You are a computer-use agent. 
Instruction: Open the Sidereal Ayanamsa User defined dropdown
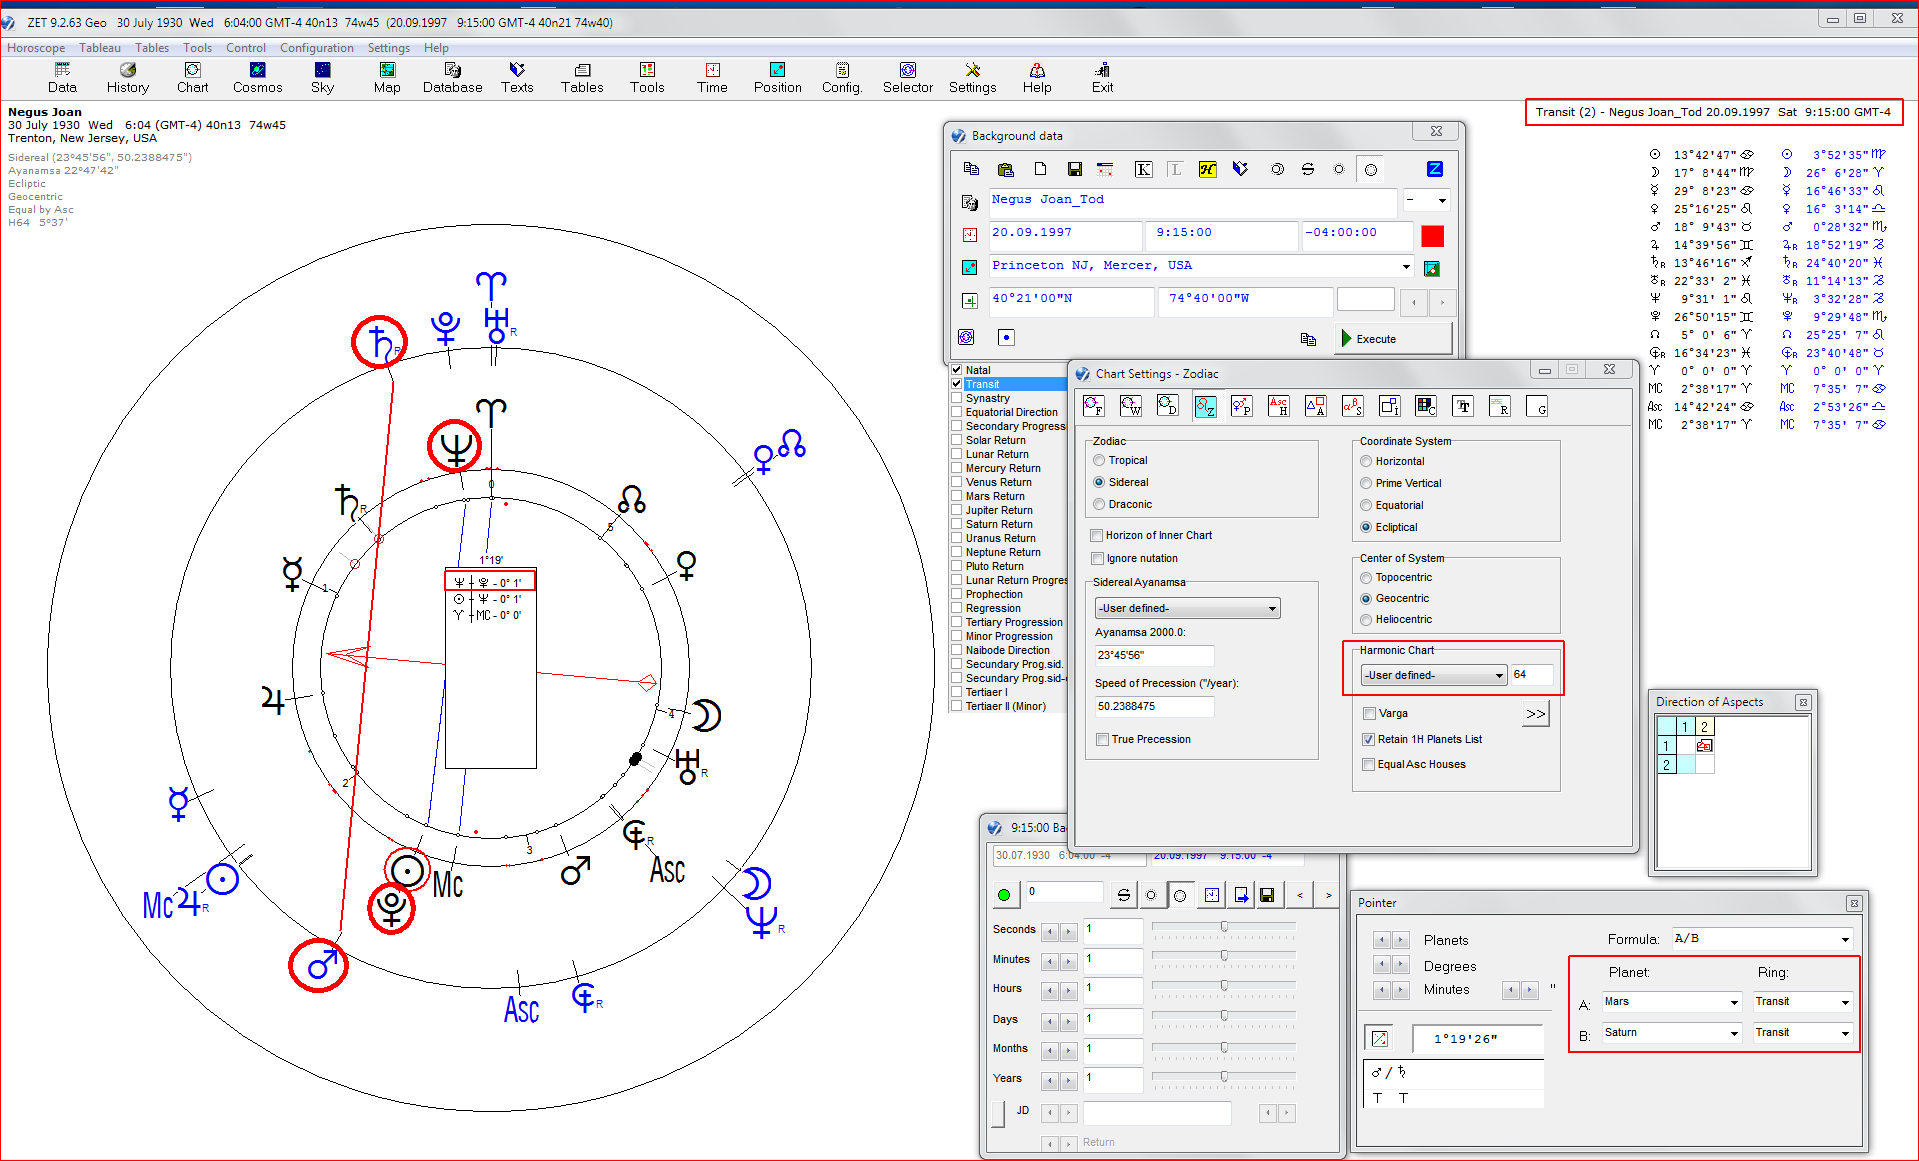coord(1187,608)
